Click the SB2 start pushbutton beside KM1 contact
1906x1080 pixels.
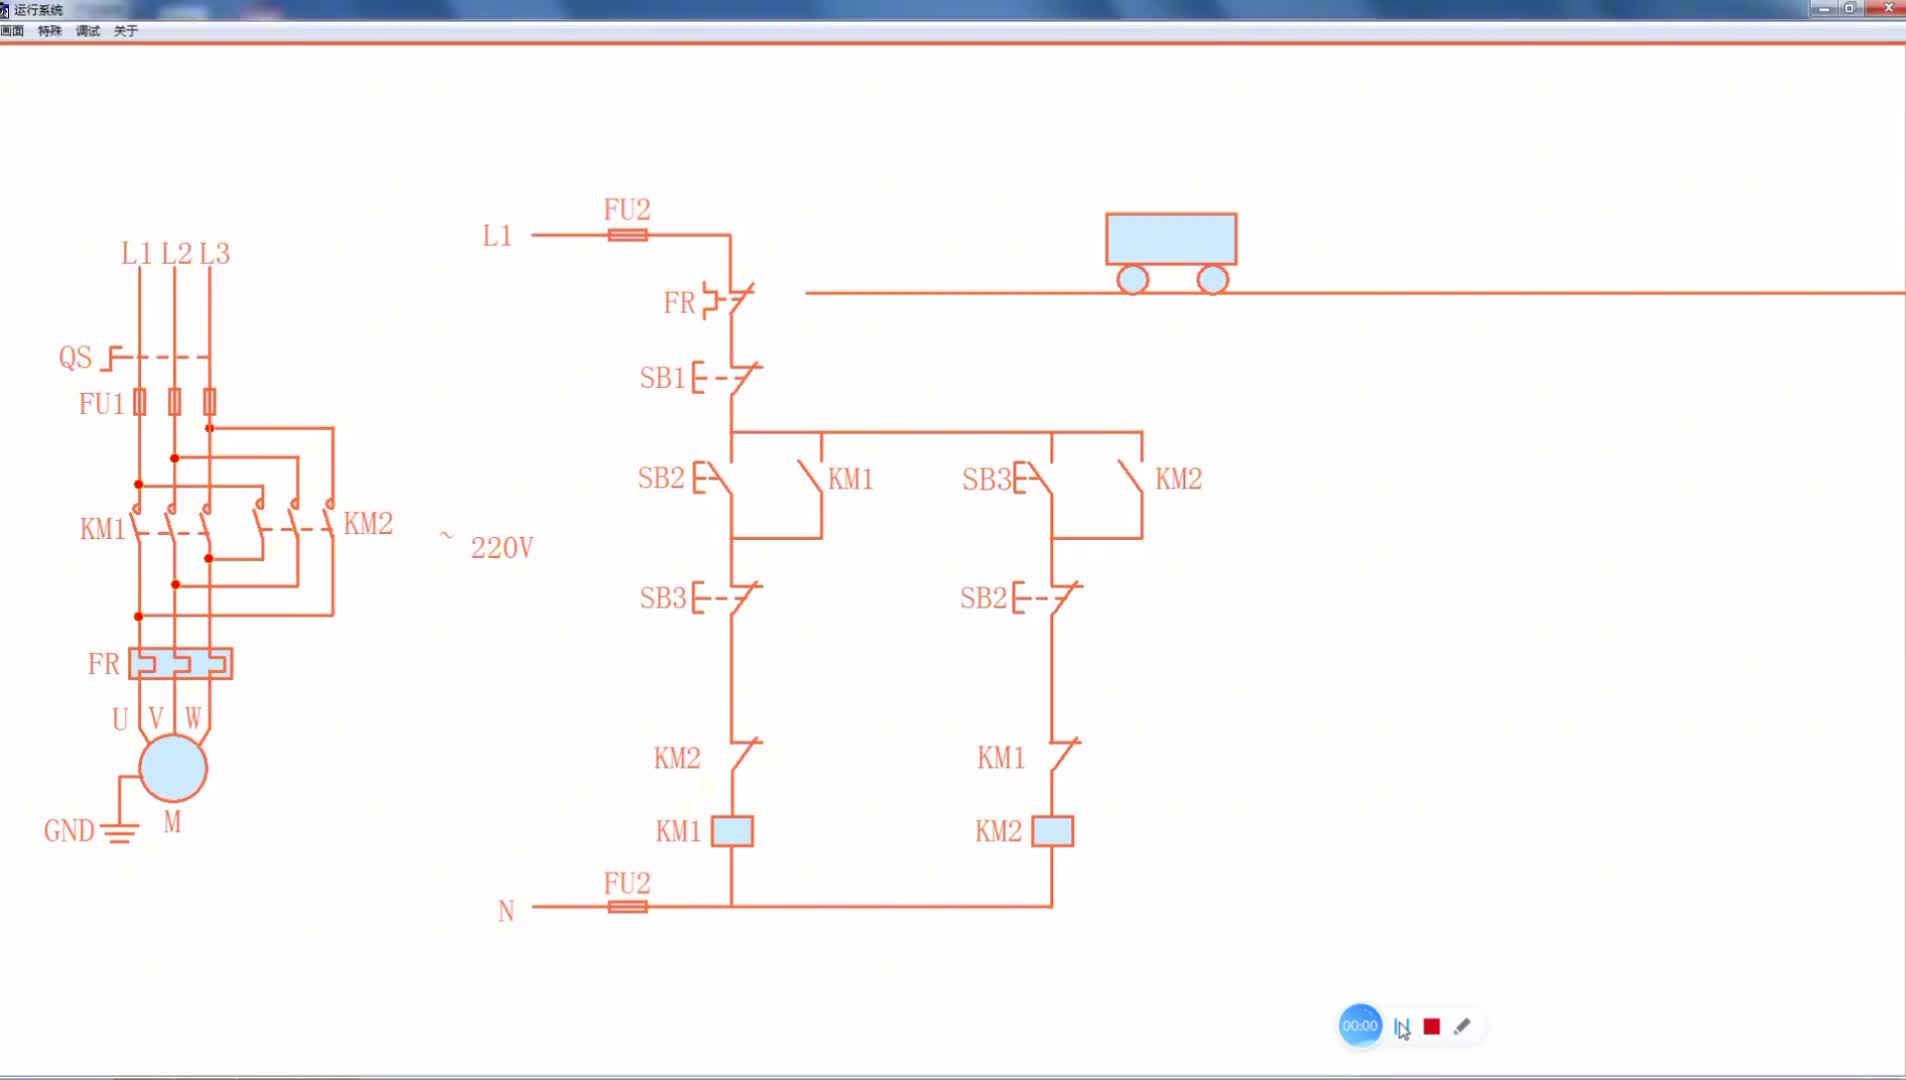point(713,478)
